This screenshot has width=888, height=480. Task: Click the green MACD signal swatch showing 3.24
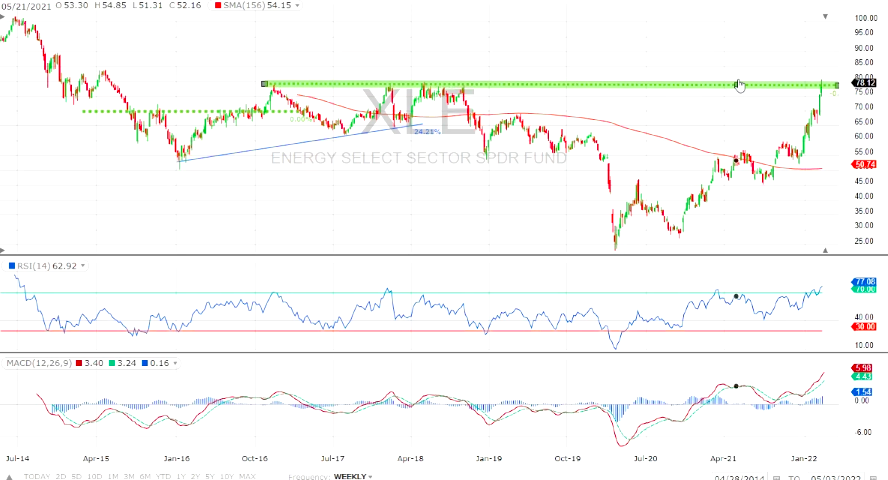point(112,363)
